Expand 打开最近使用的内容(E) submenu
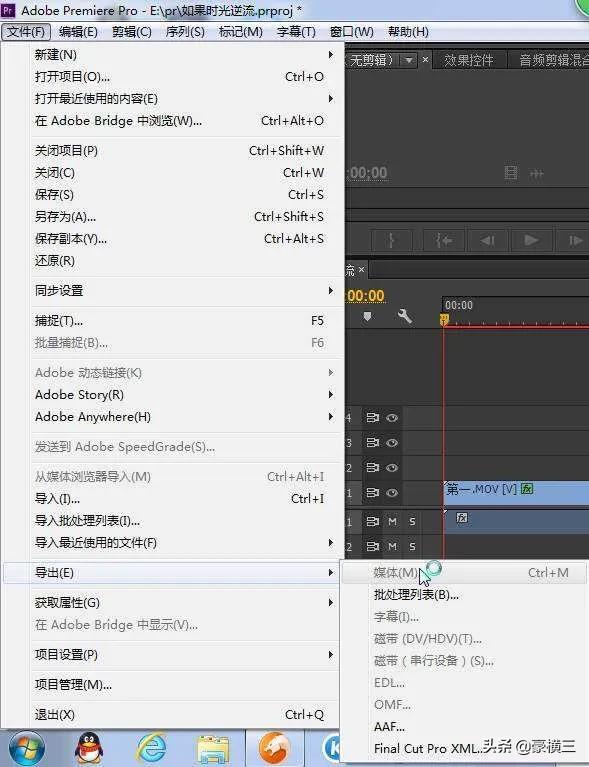The width and height of the screenshot is (589, 767). pyautogui.click(x=184, y=99)
